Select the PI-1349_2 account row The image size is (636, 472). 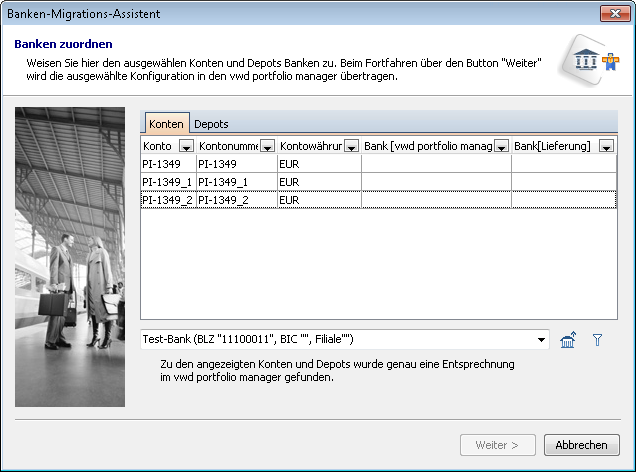click(167, 200)
